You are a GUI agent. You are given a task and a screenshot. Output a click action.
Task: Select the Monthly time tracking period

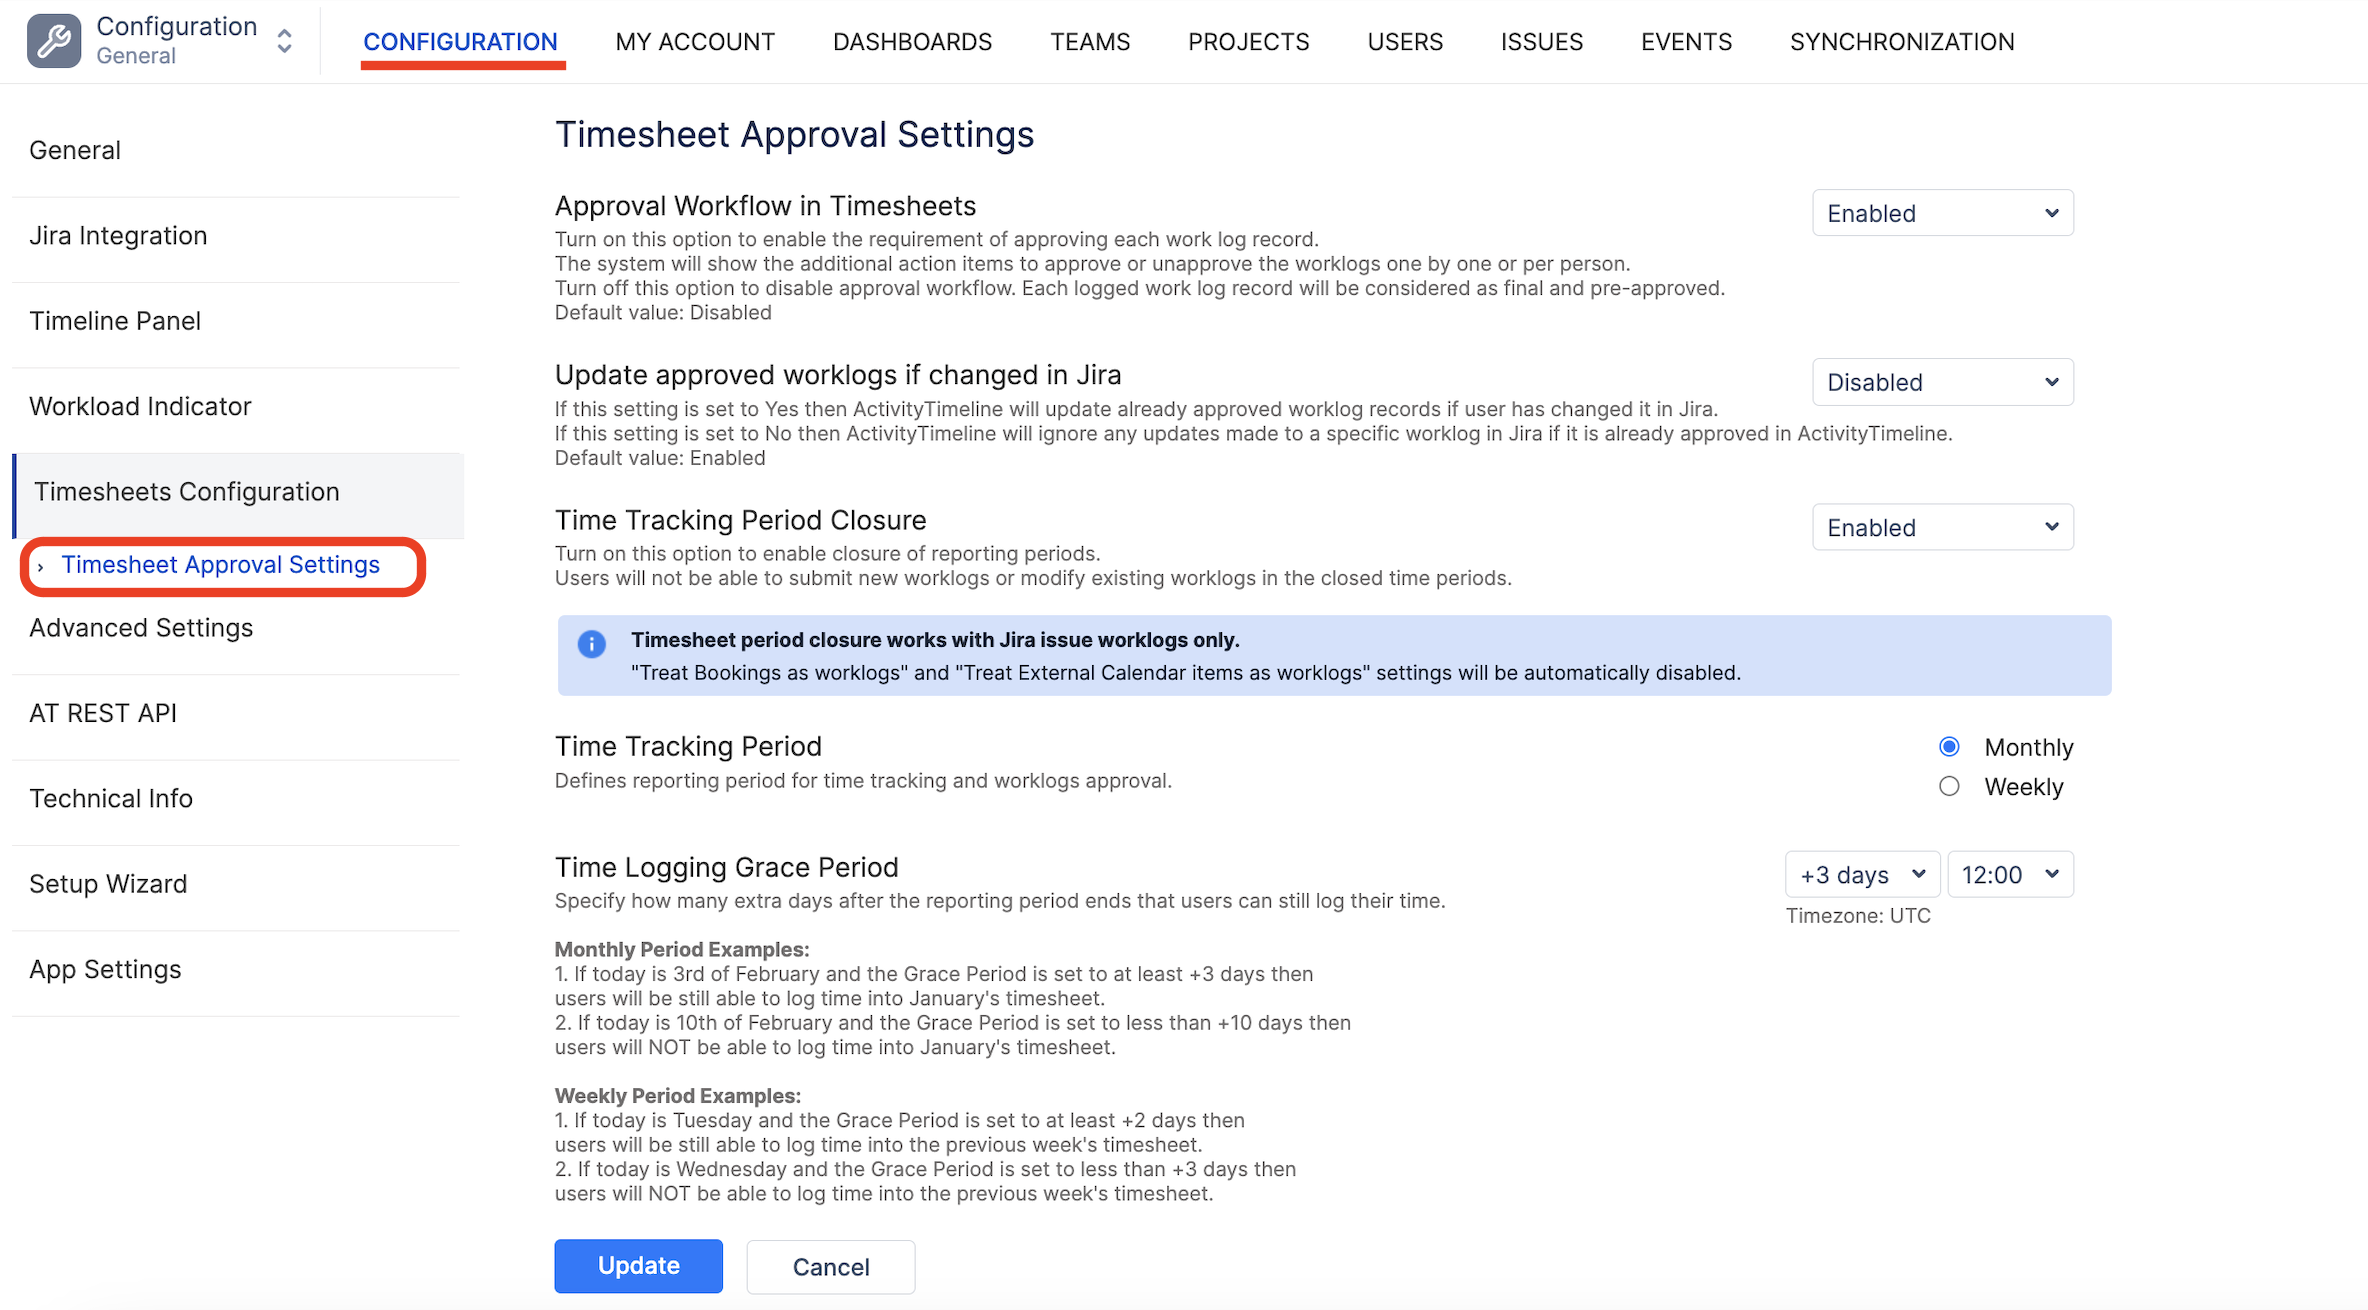(x=1949, y=746)
